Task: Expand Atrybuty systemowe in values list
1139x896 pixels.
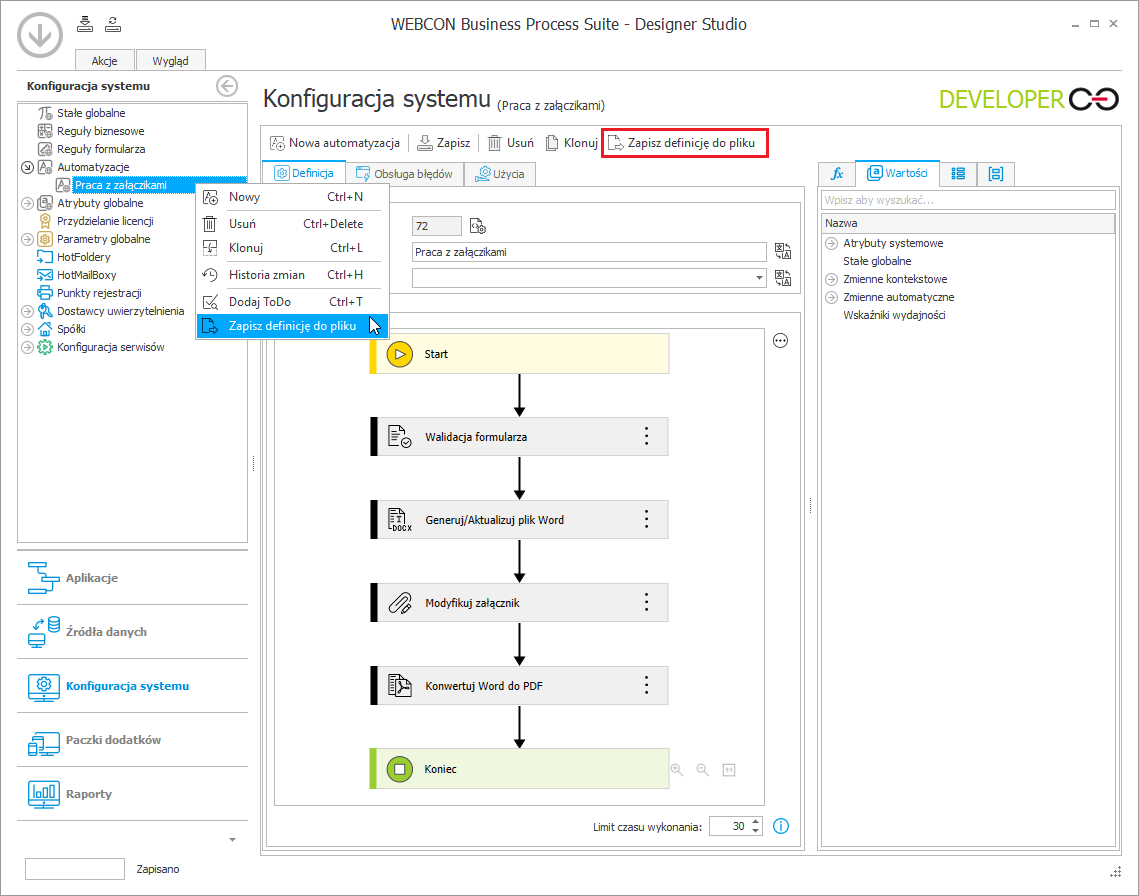Action: click(832, 243)
